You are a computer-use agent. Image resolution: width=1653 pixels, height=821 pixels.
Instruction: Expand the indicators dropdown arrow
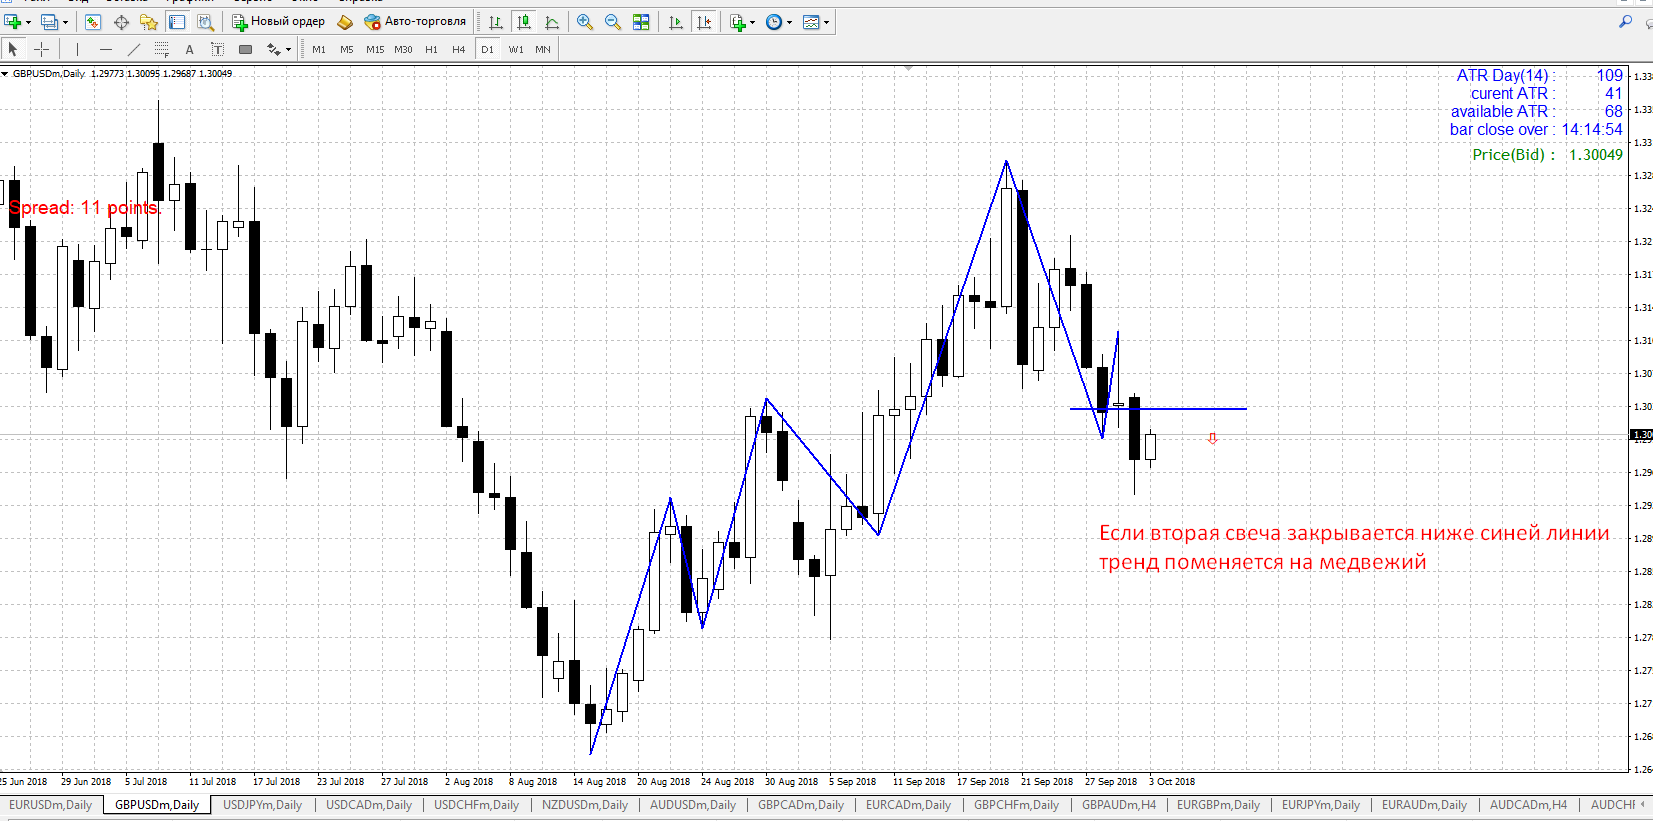point(753,22)
